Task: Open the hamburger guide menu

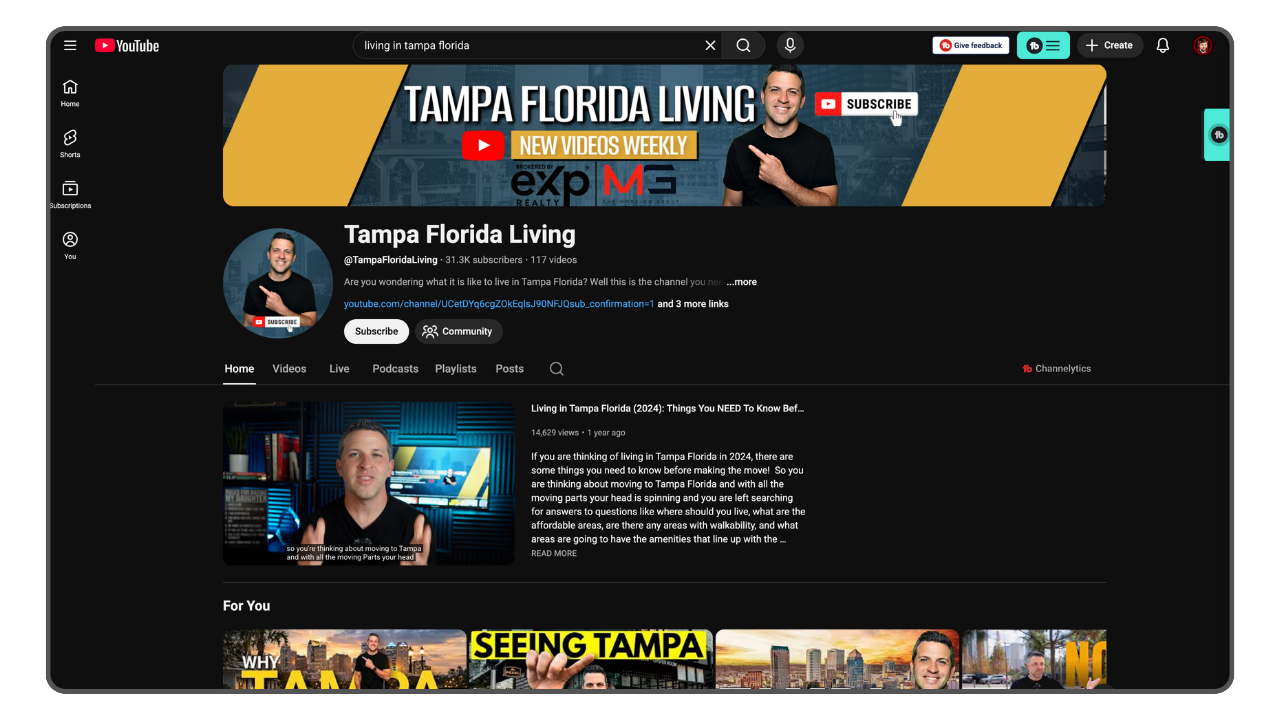Action: [x=70, y=45]
